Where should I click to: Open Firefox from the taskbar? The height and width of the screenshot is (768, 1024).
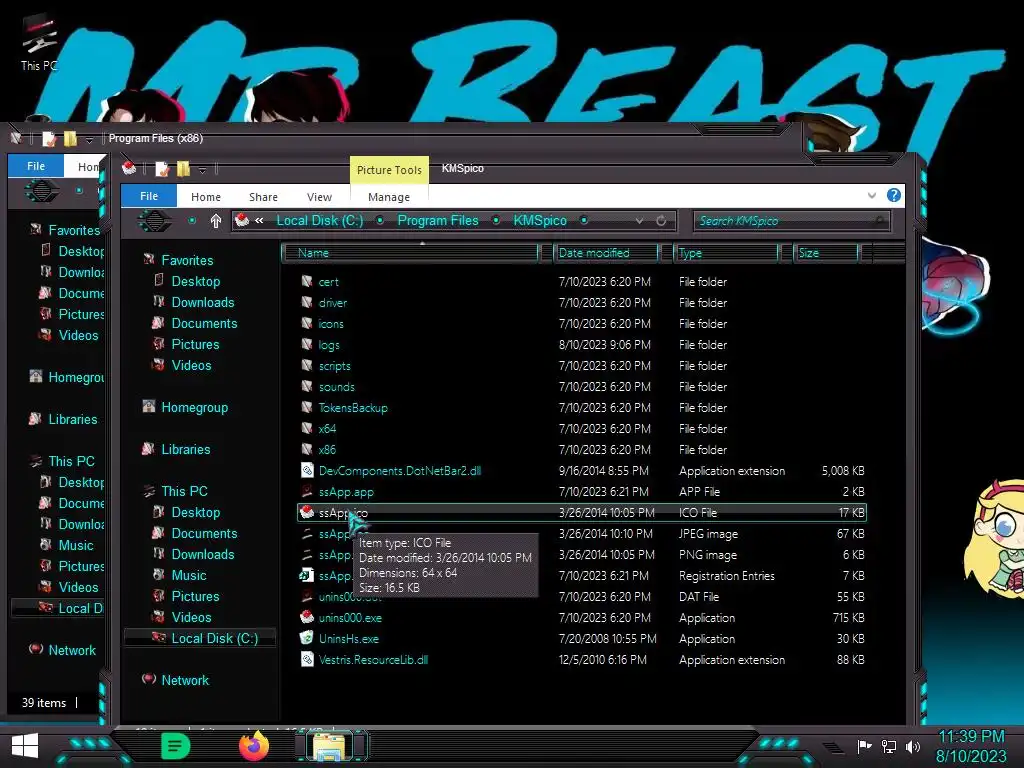pyautogui.click(x=254, y=746)
